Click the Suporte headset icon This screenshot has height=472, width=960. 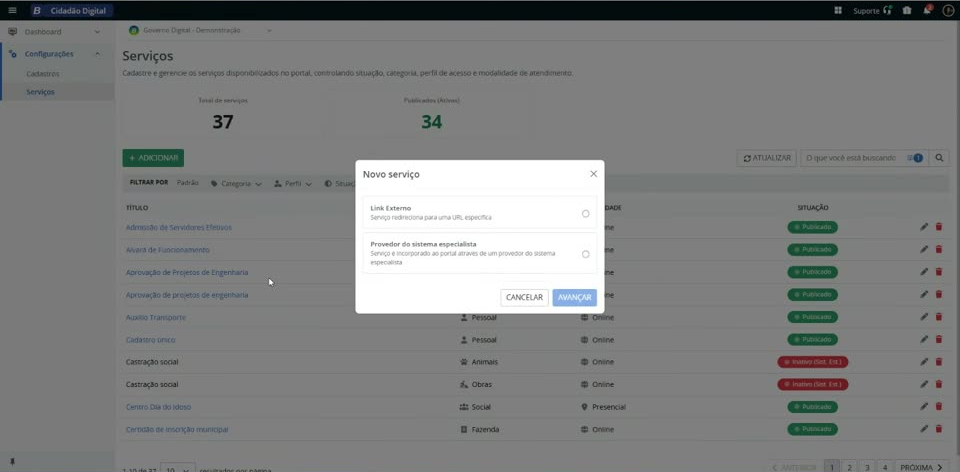[x=888, y=10]
